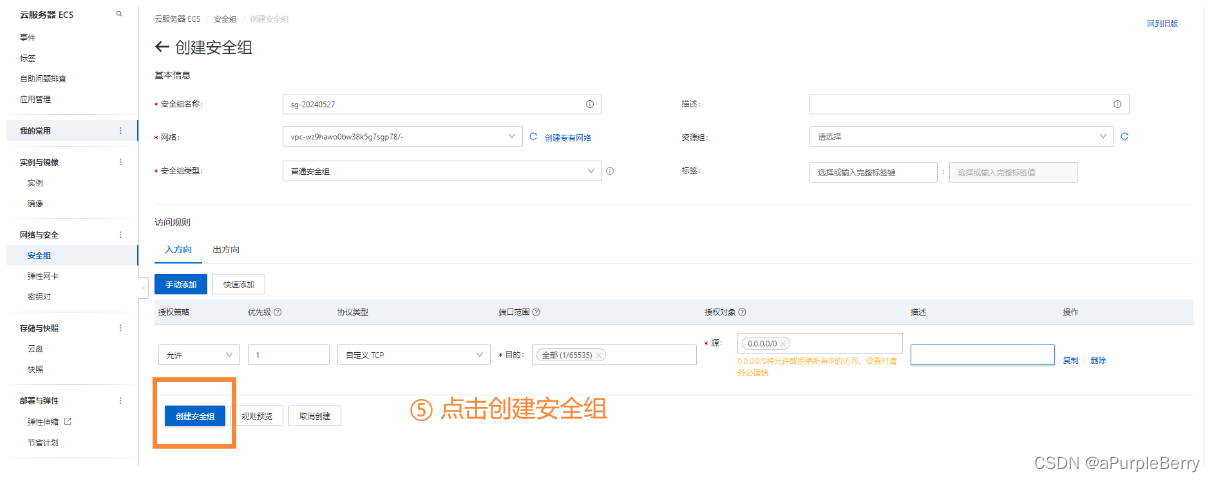
Task: Open 弹性伸缩 in the sidebar
Action: point(43,422)
